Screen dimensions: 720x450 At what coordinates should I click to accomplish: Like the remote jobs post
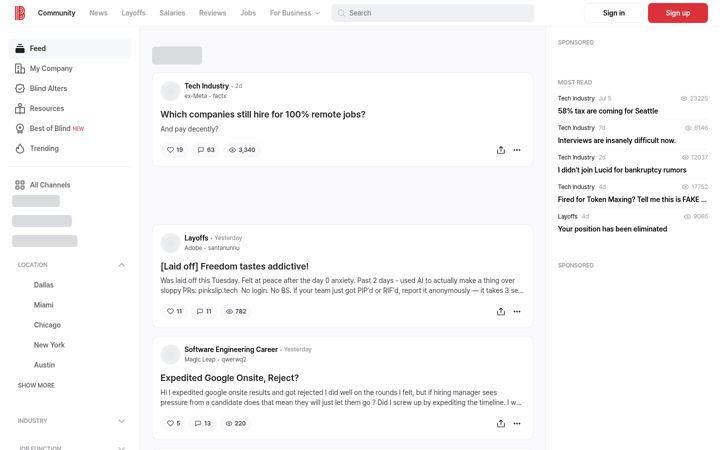(x=174, y=150)
